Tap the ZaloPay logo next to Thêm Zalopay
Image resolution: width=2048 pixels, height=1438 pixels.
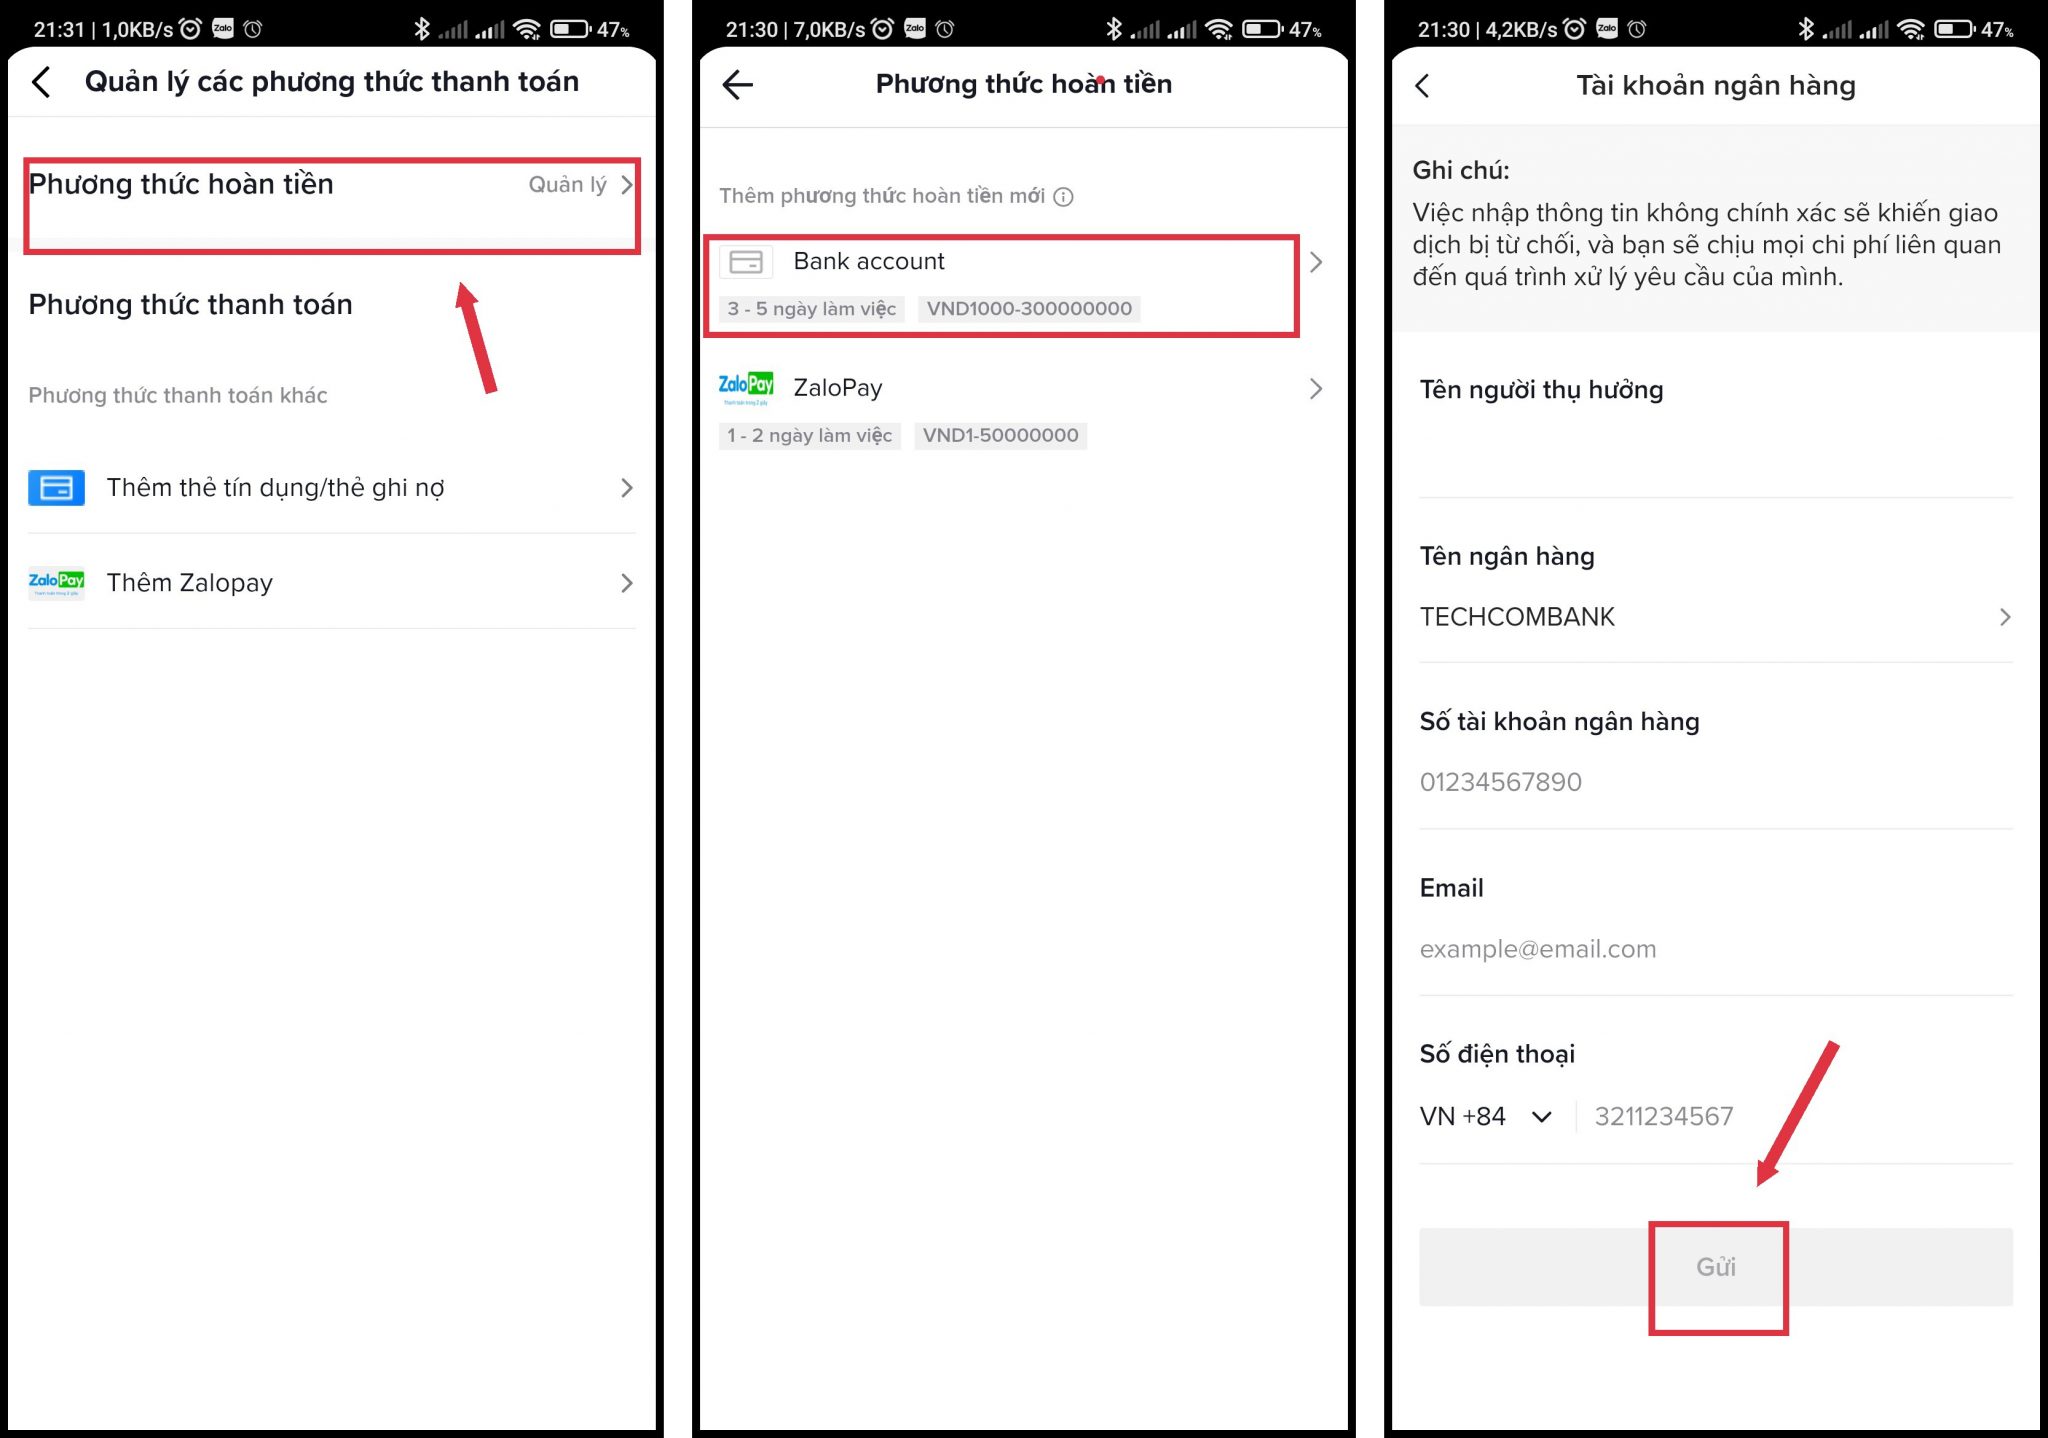pyautogui.click(x=56, y=583)
